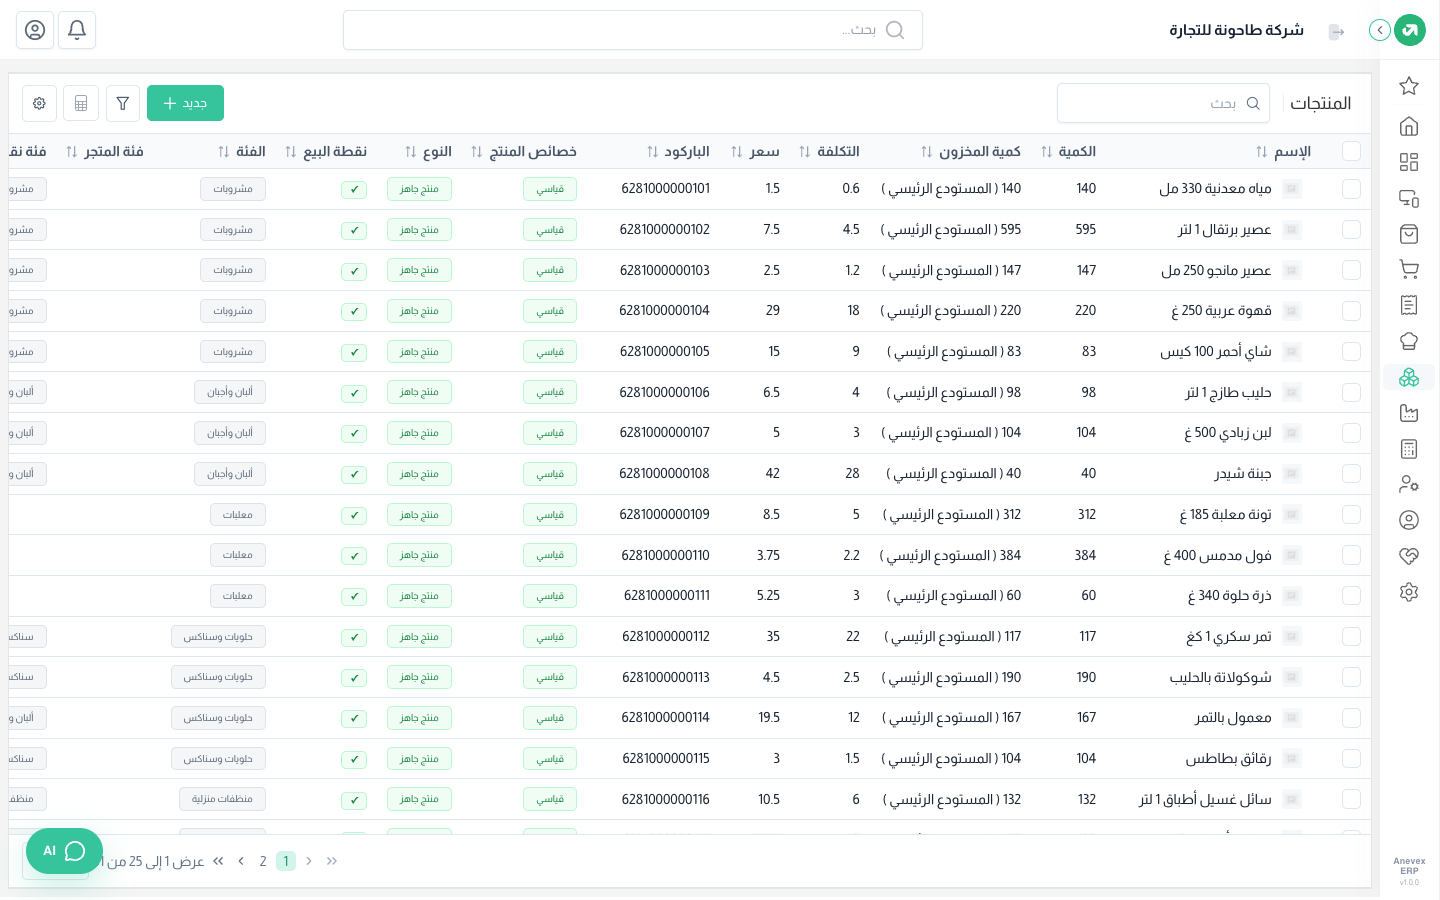This screenshot has width=1440, height=900.
Task: Select the checkbox for قهوة عربية 250 غ
Action: pyautogui.click(x=1352, y=311)
